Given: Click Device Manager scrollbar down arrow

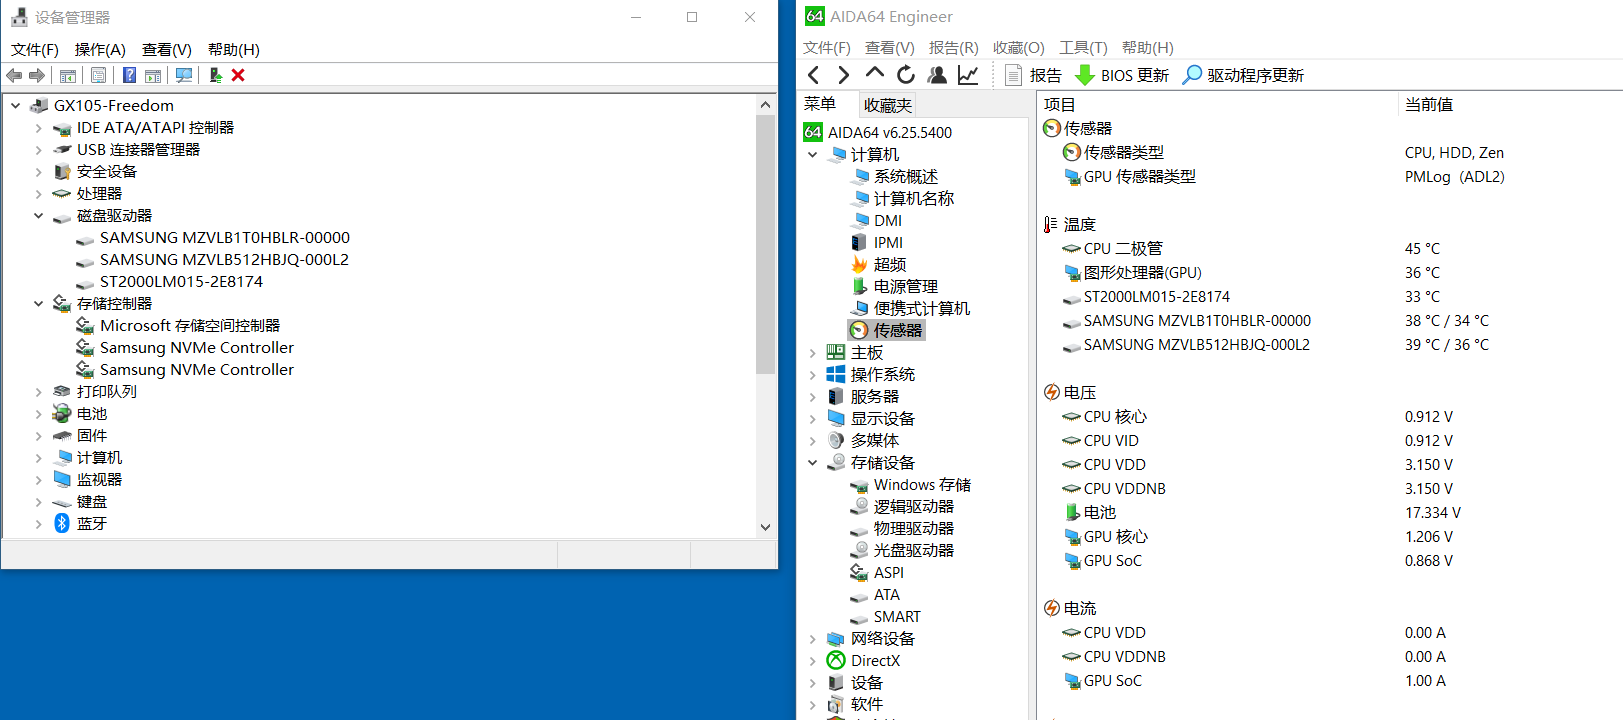Looking at the screenshot, I should [x=765, y=527].
